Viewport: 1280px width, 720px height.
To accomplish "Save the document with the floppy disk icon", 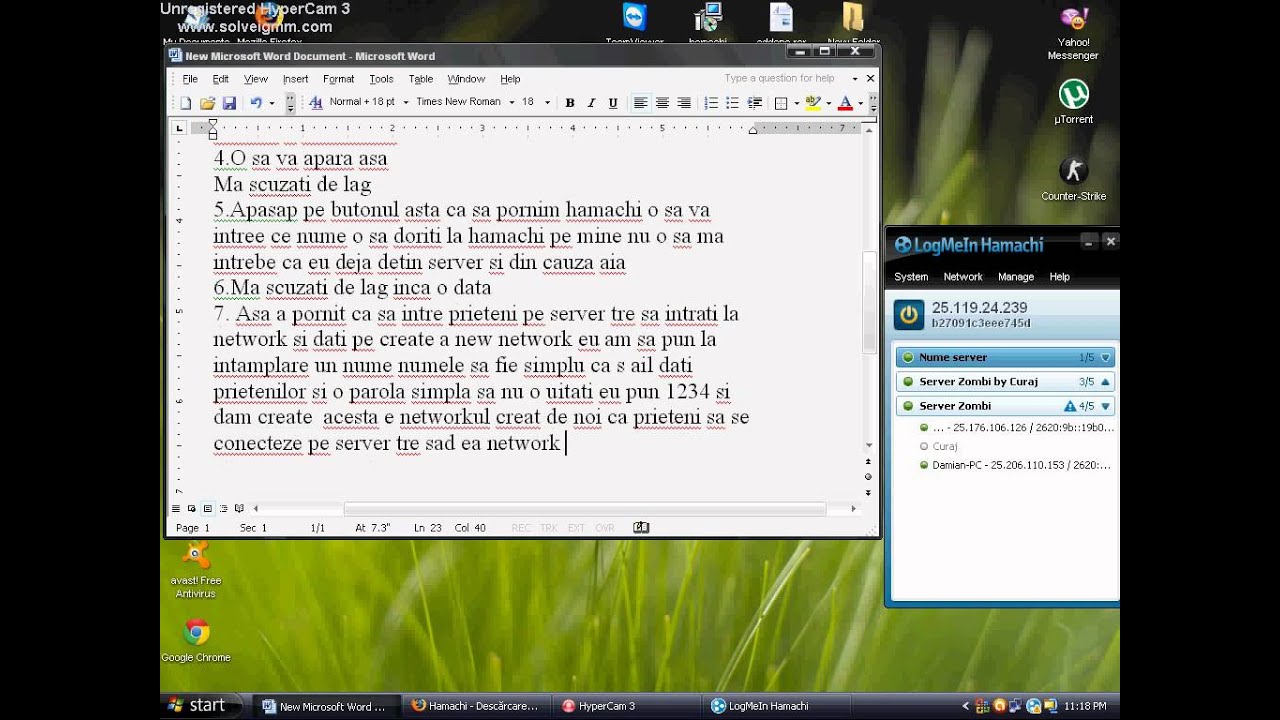I will click(229, 103).
